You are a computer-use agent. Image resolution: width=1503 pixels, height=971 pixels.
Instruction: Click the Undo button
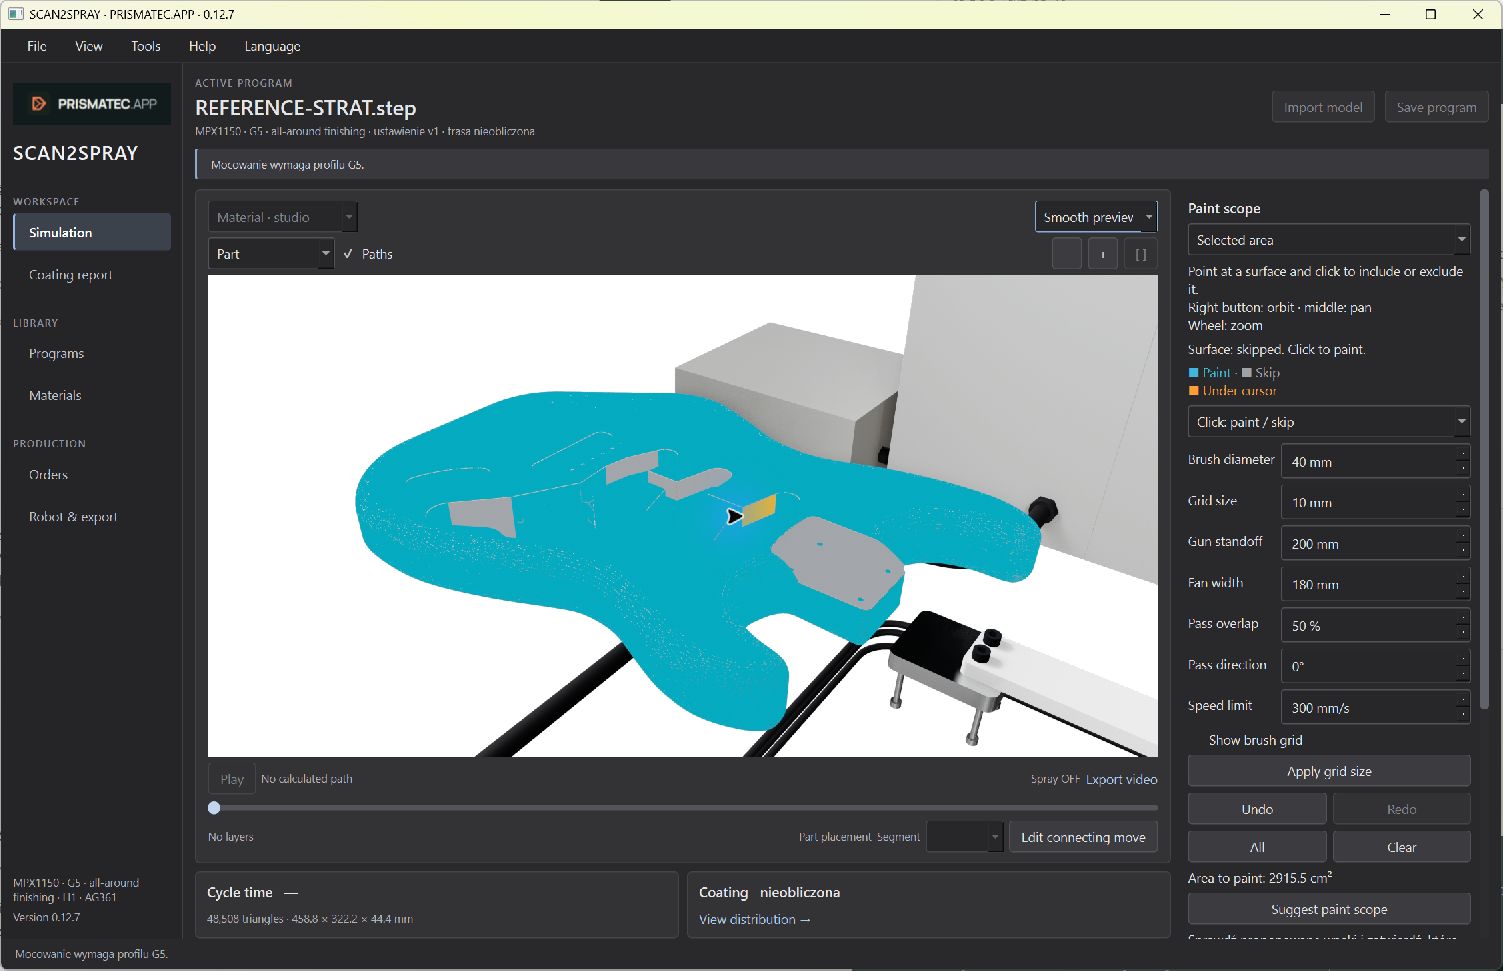pyautogui.click(x=1257, y=809)
